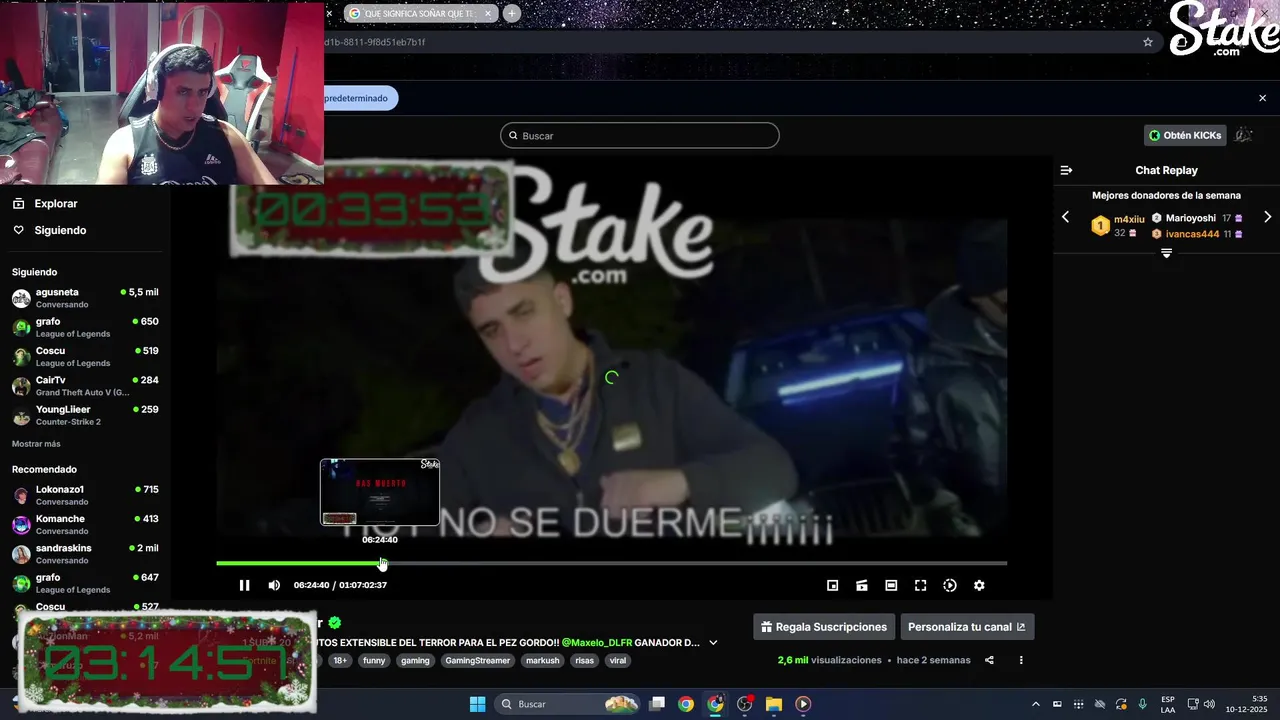This screenshot has width=1280, height=720.
Task: Select the viral tag
Action: pos(618,660)
